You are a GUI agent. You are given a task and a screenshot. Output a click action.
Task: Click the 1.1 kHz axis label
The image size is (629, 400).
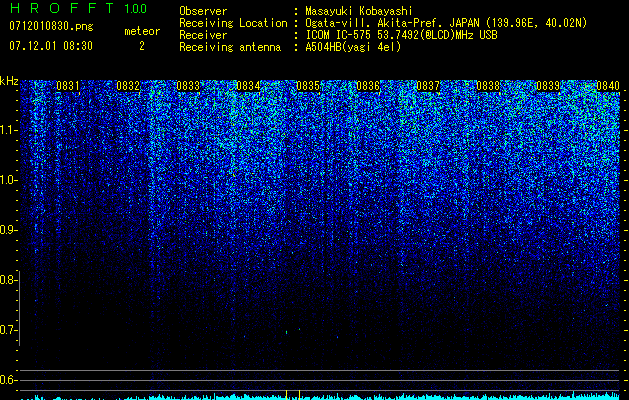click(x=8, y=130)
